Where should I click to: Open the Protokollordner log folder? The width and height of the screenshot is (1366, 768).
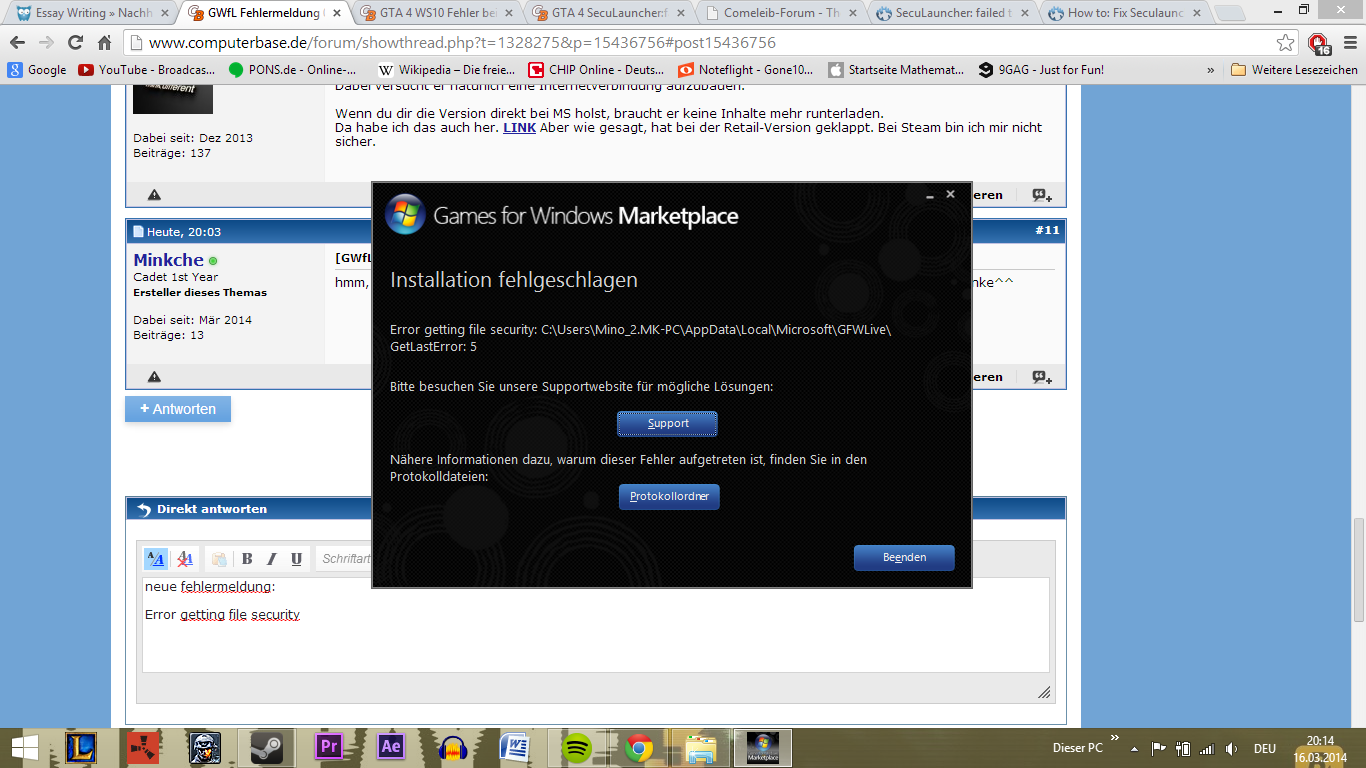point(669,497)
